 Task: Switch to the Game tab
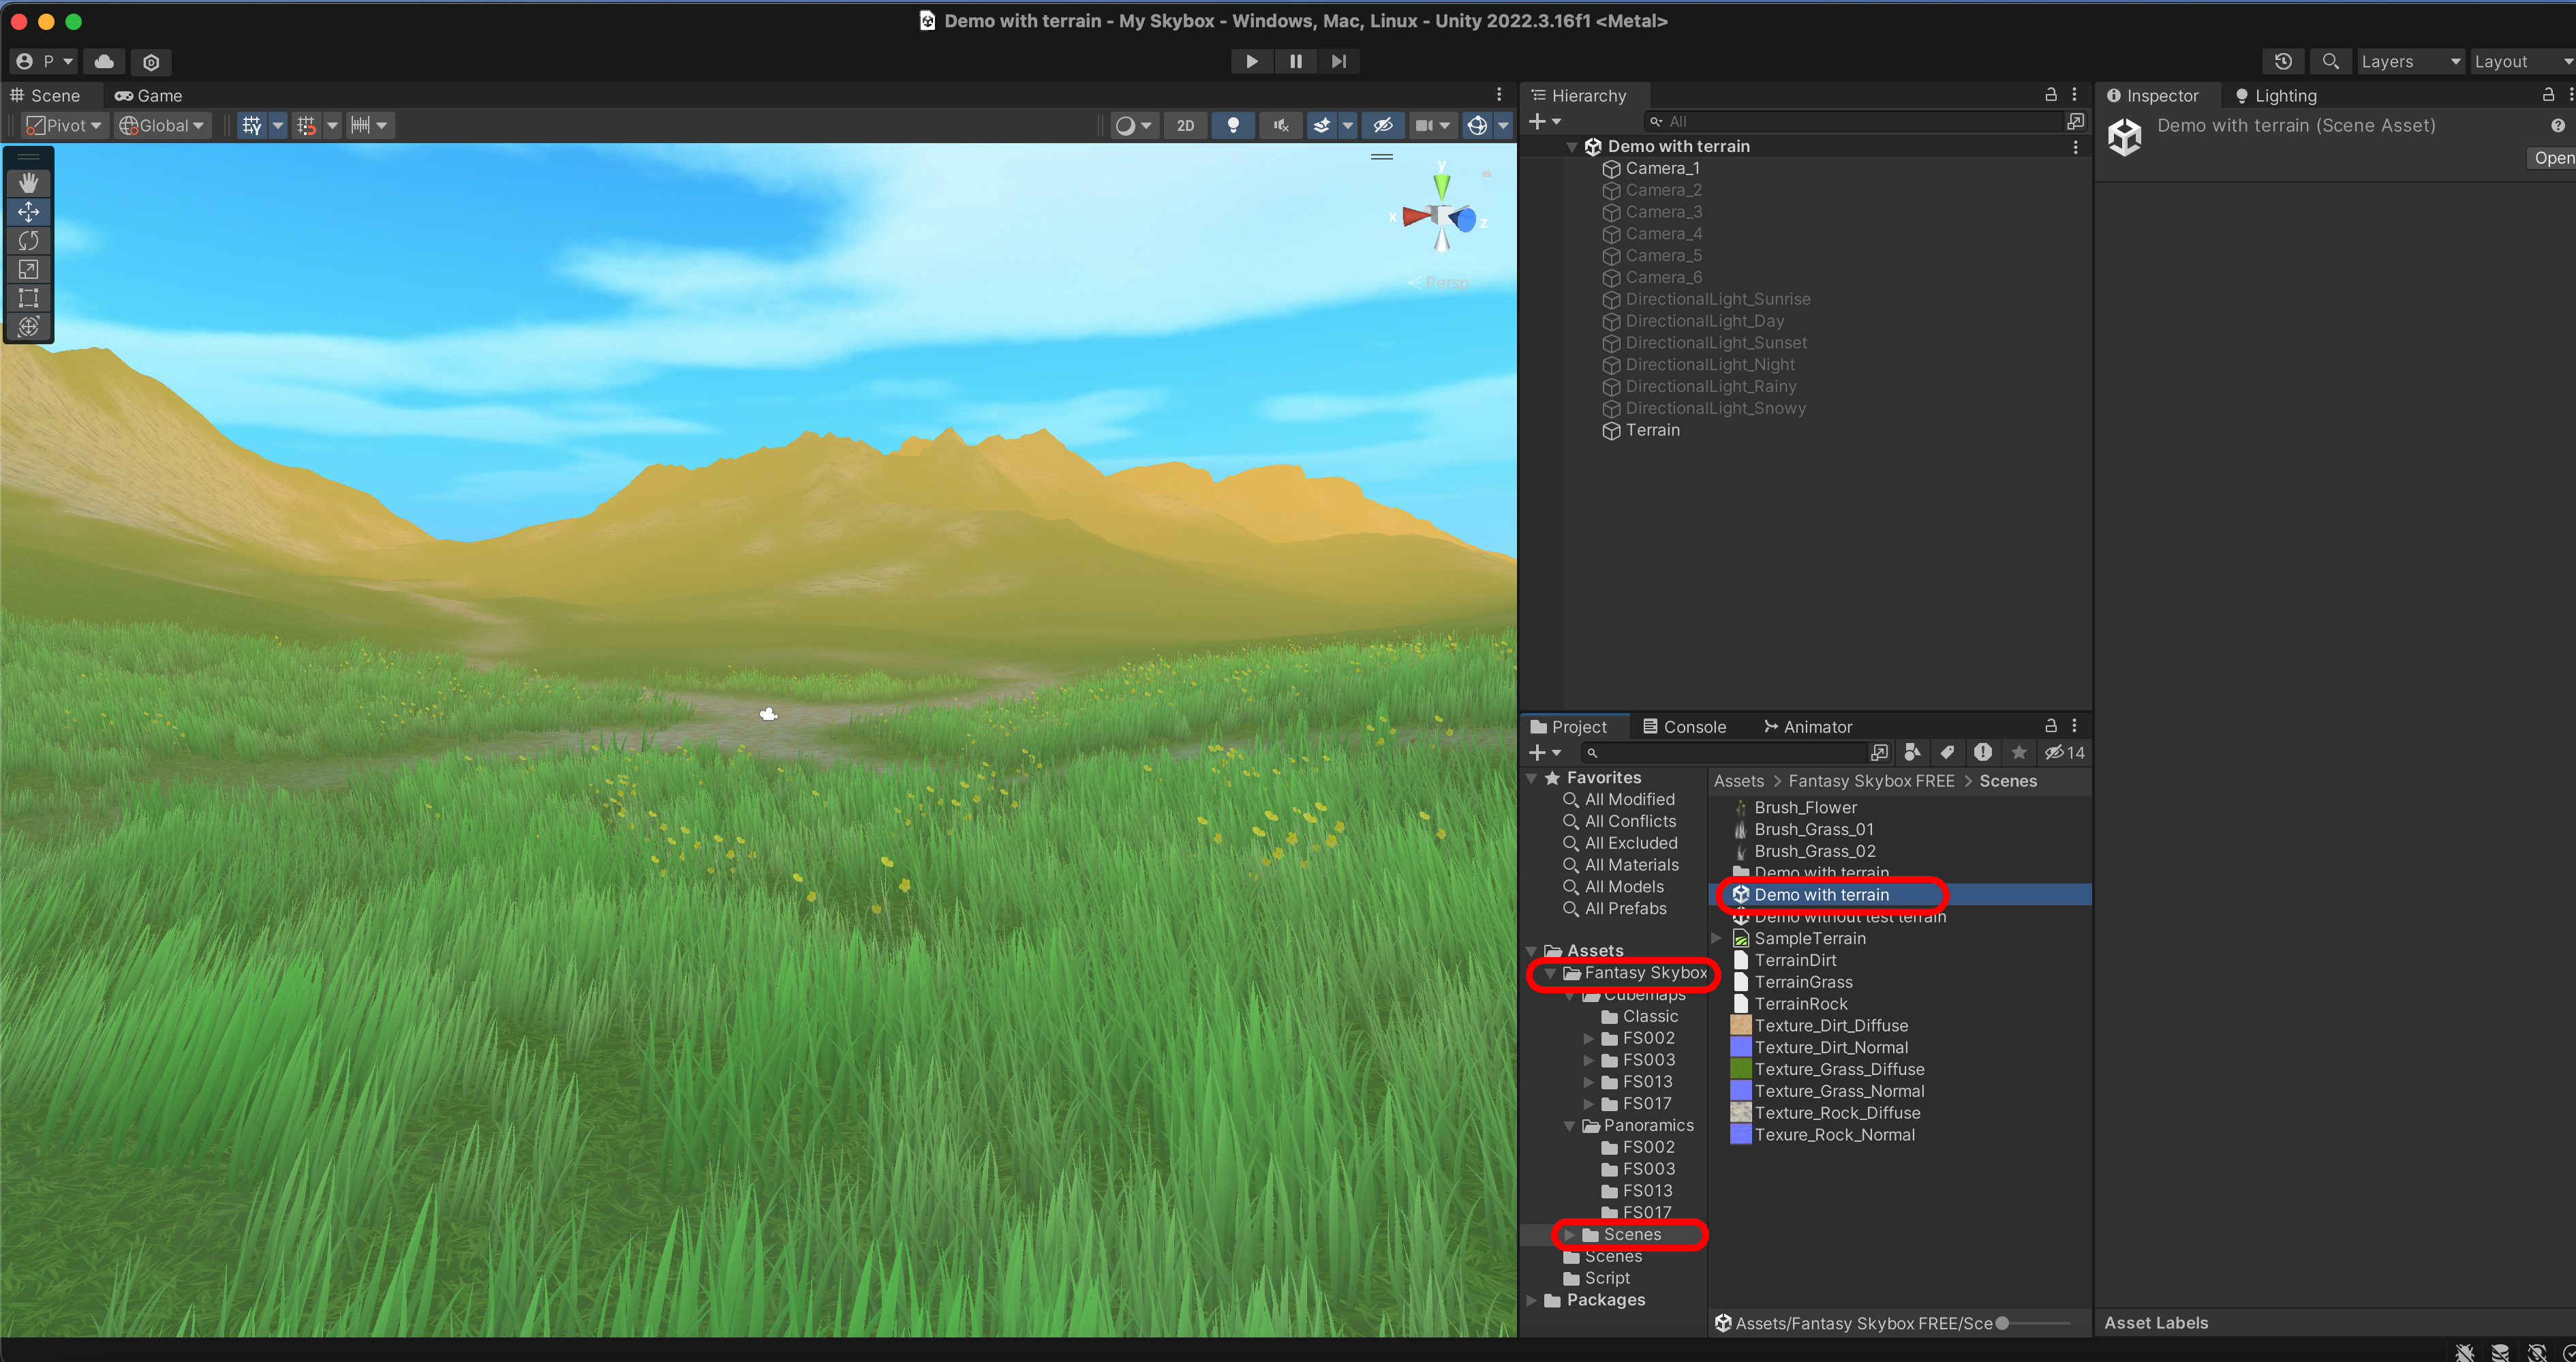click(x=149, y=95)
